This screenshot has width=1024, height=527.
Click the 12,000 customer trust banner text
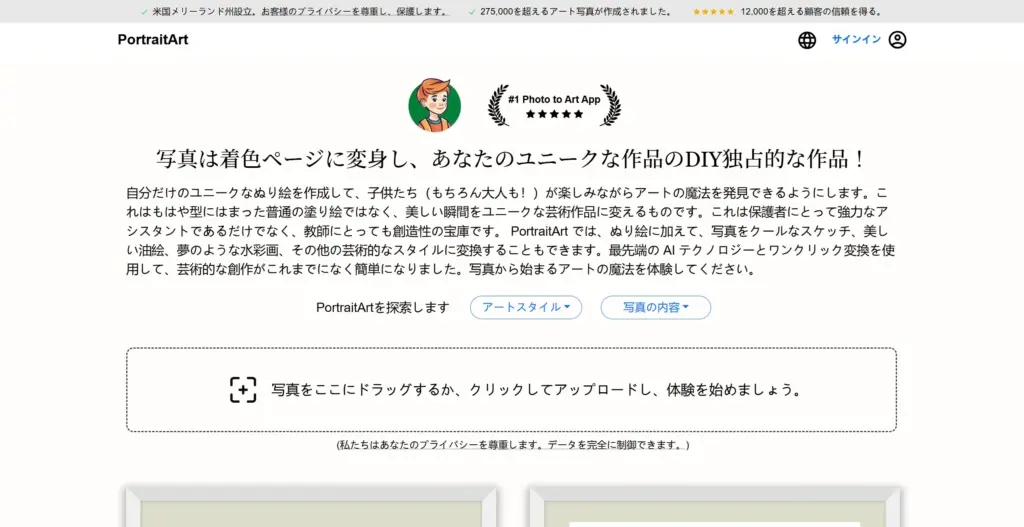click(811, 12)
